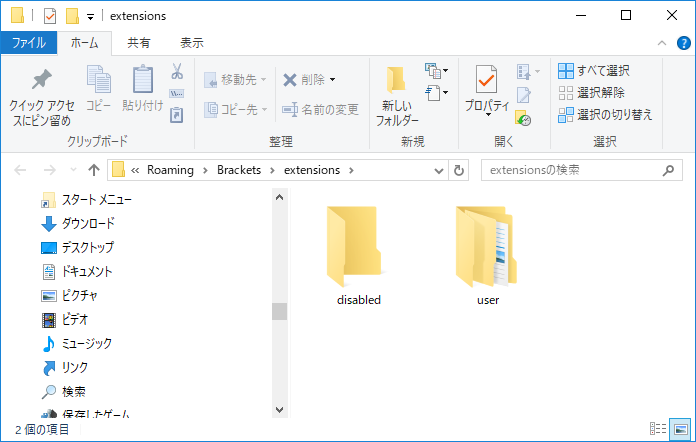
Task: Open the ファイル menu tab
Action: point(28,43)
